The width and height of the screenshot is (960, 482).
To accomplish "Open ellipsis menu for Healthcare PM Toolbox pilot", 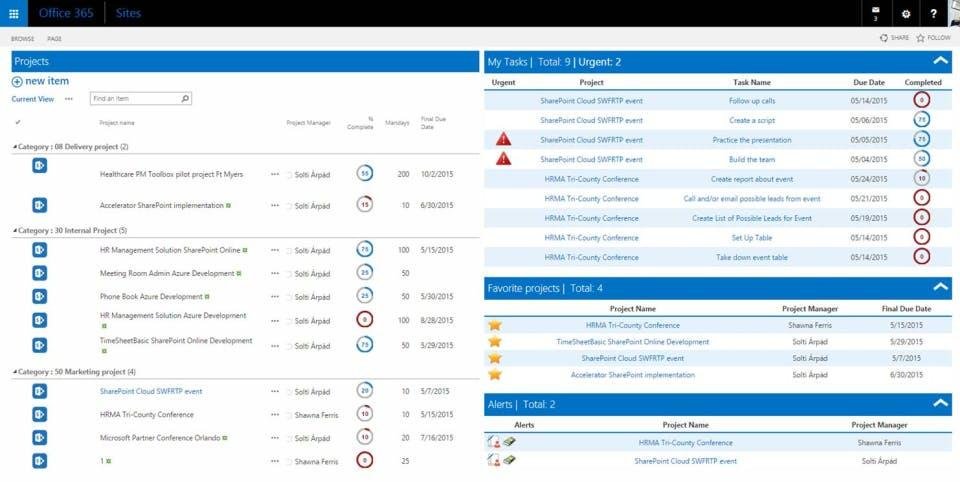I will (x=275, y=175).
